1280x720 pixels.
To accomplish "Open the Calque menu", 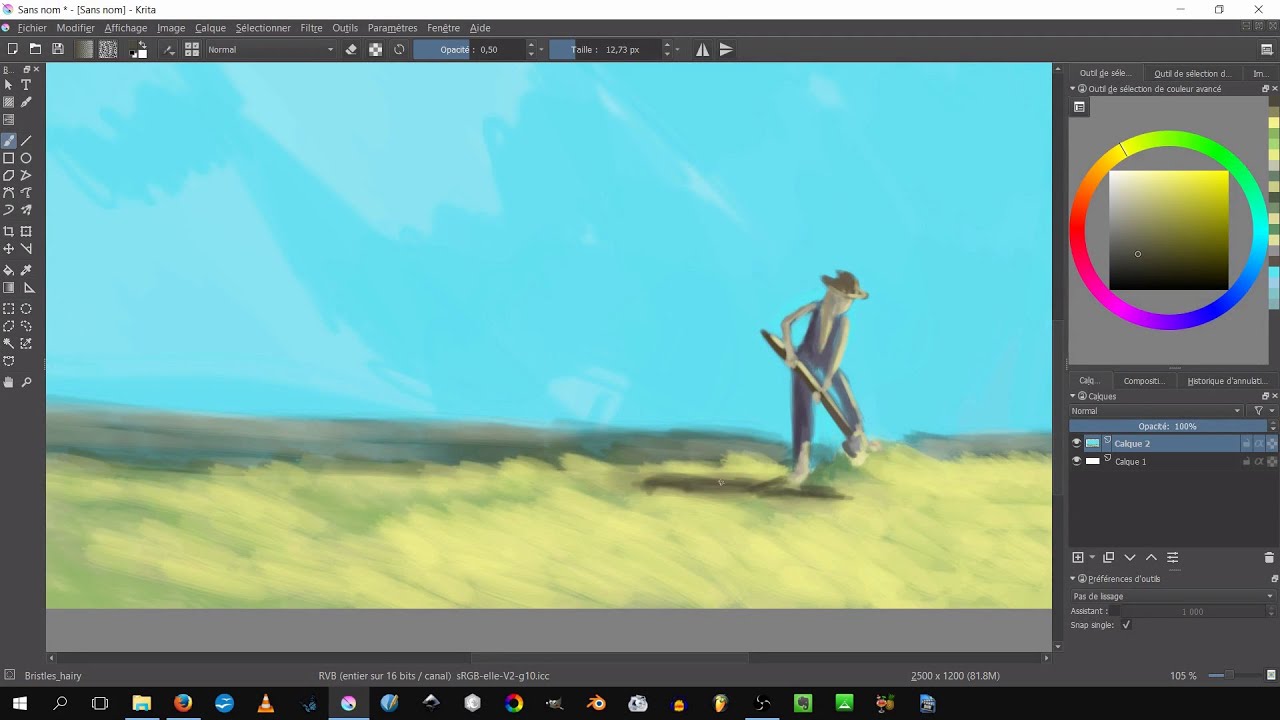I will tap(210, 28).
